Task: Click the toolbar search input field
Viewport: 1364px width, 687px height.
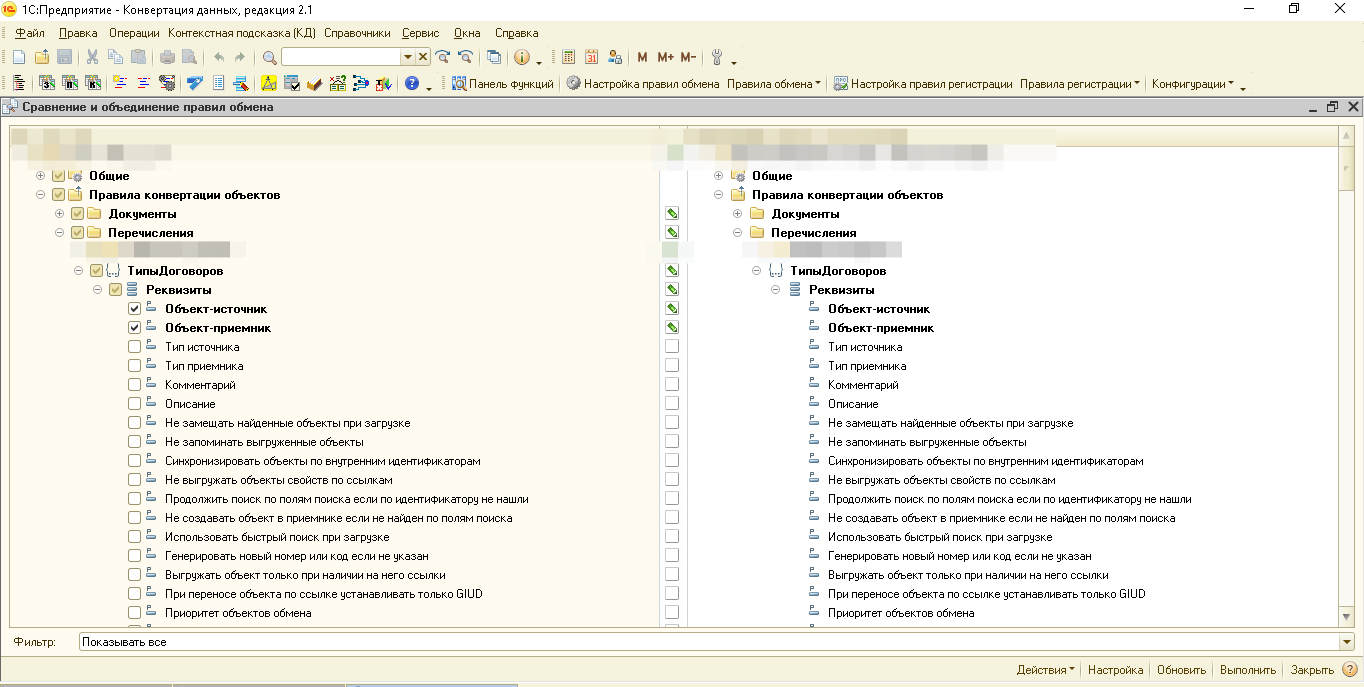Action: click(341, 57)
